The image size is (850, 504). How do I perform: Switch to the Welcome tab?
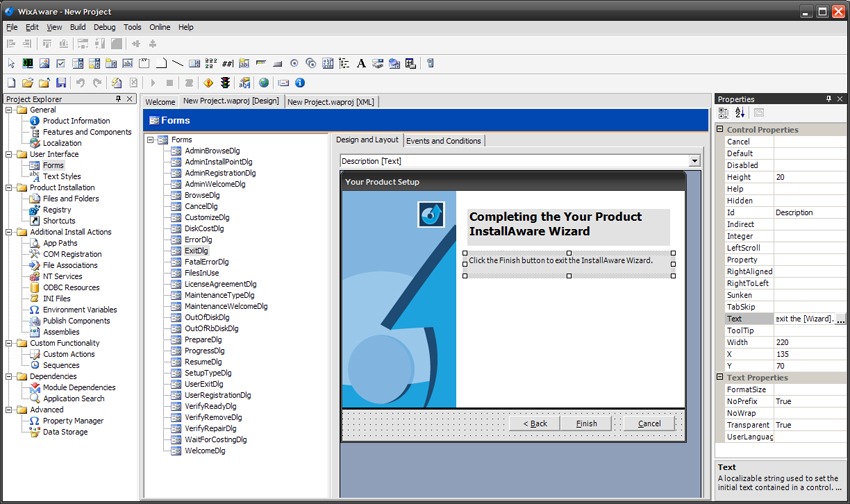160,102
